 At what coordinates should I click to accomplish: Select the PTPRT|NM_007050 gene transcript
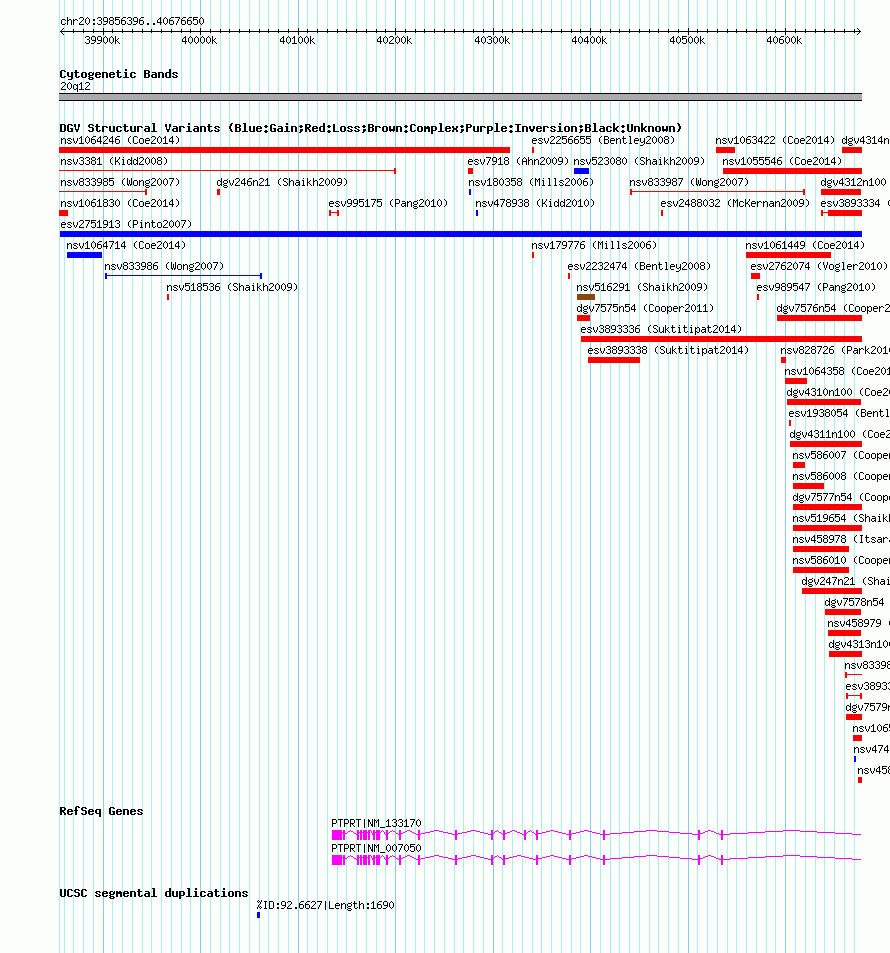click(x=596, y=860)
